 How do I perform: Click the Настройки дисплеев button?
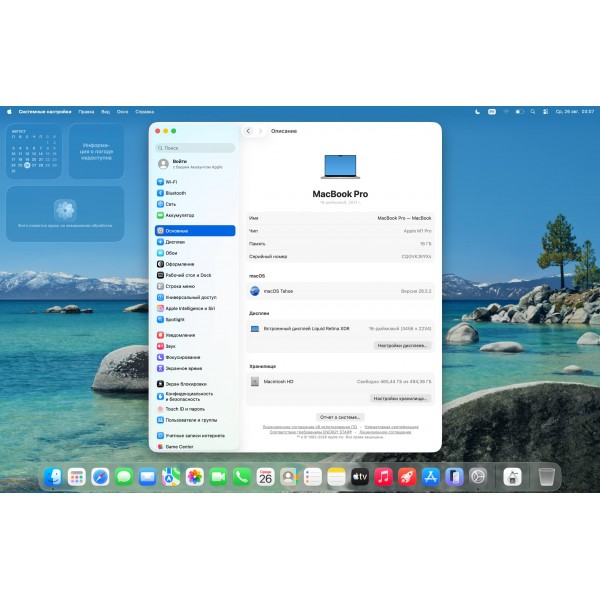(x=402, y=346)
